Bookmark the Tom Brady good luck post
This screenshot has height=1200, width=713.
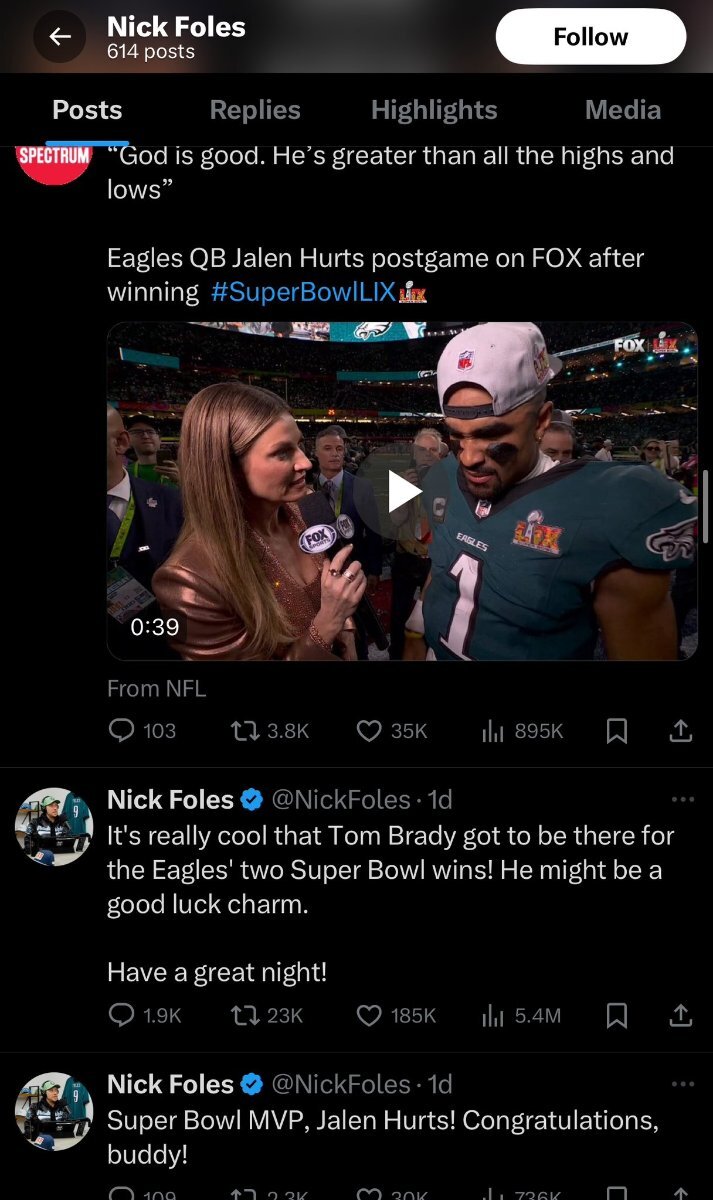click(x=617, y=1015)
